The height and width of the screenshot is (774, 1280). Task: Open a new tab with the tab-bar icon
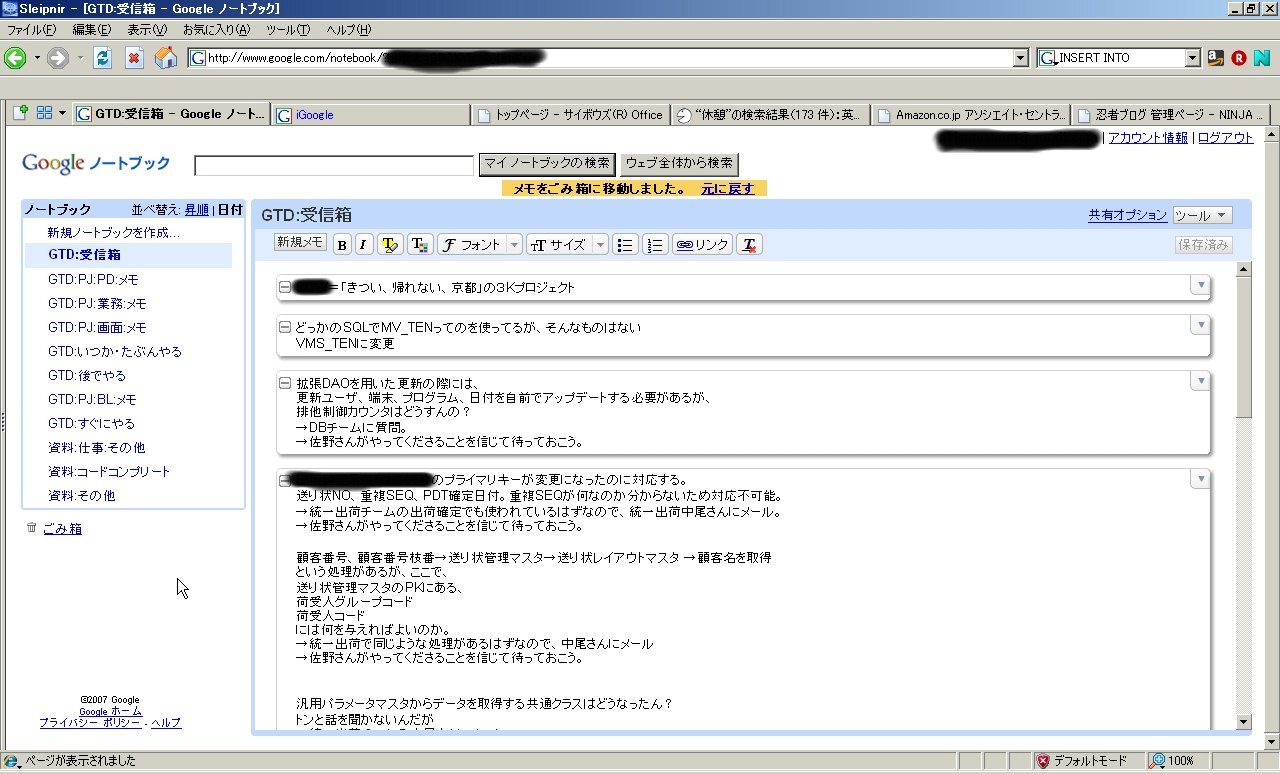[19, 113]
